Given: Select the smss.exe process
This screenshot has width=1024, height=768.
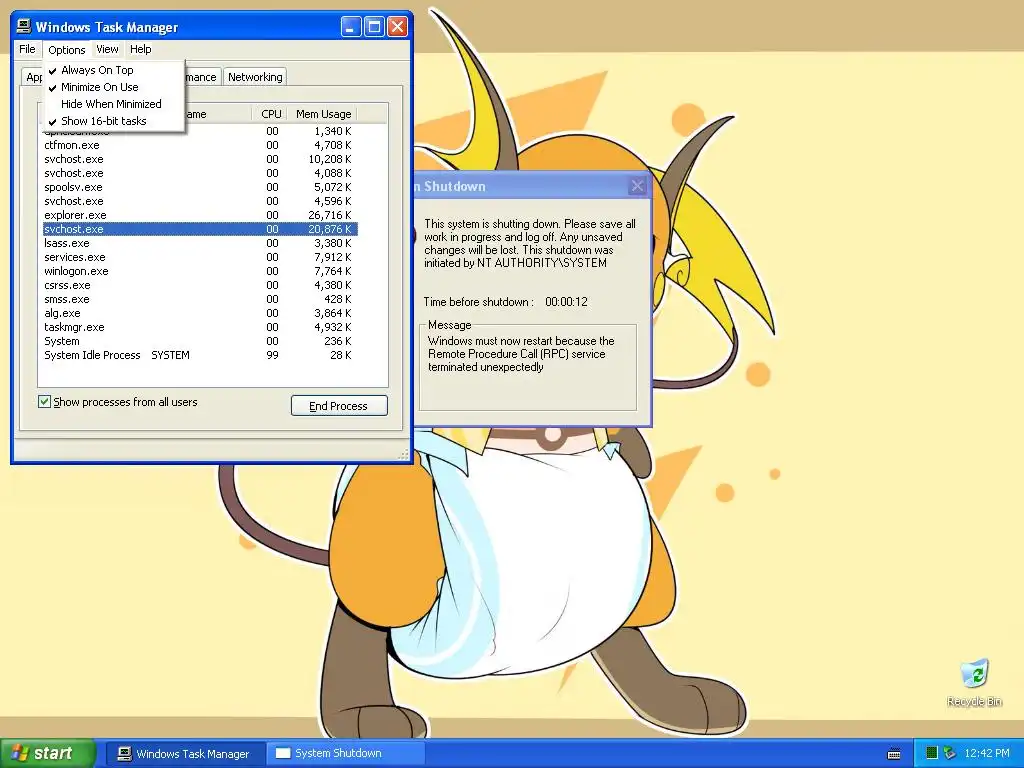Looking at the screenshot, I should [200, 299].
